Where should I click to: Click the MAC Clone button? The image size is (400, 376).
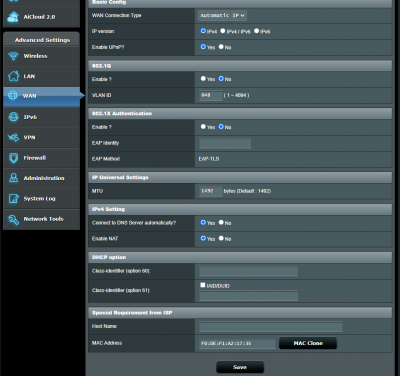click(308, 343)
